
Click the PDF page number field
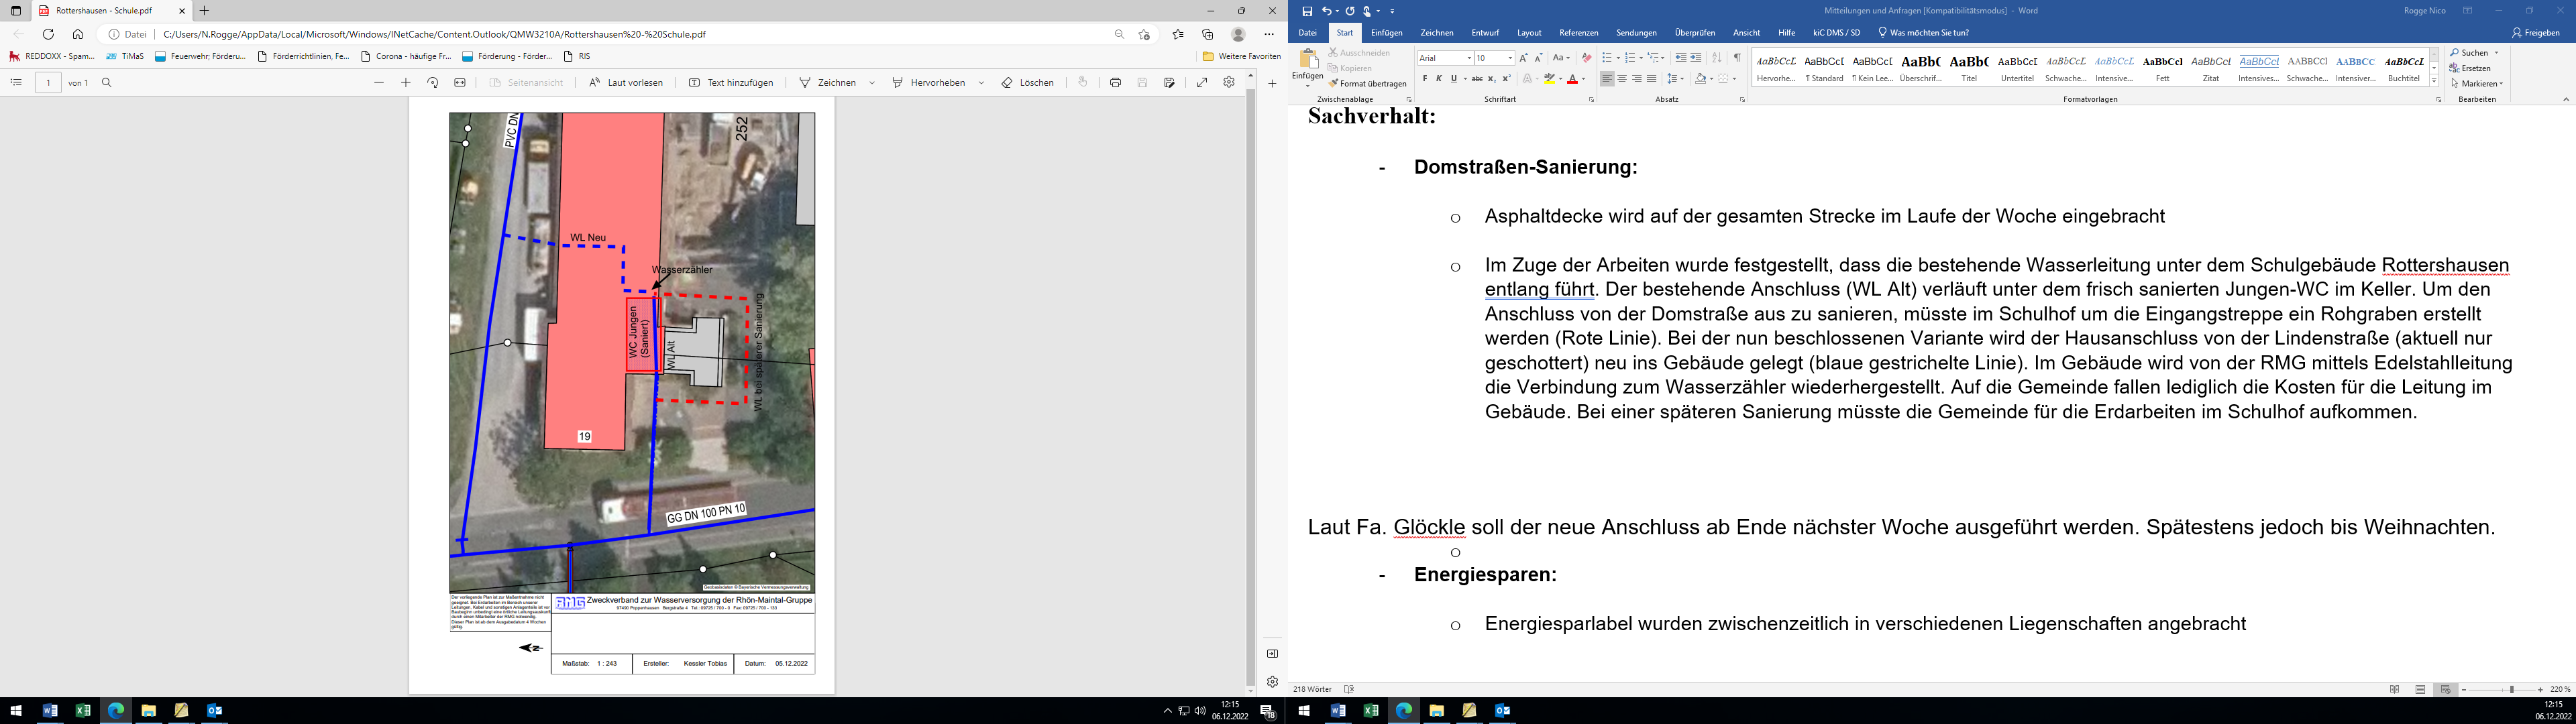pyautogui.click(x=48, y=83)
